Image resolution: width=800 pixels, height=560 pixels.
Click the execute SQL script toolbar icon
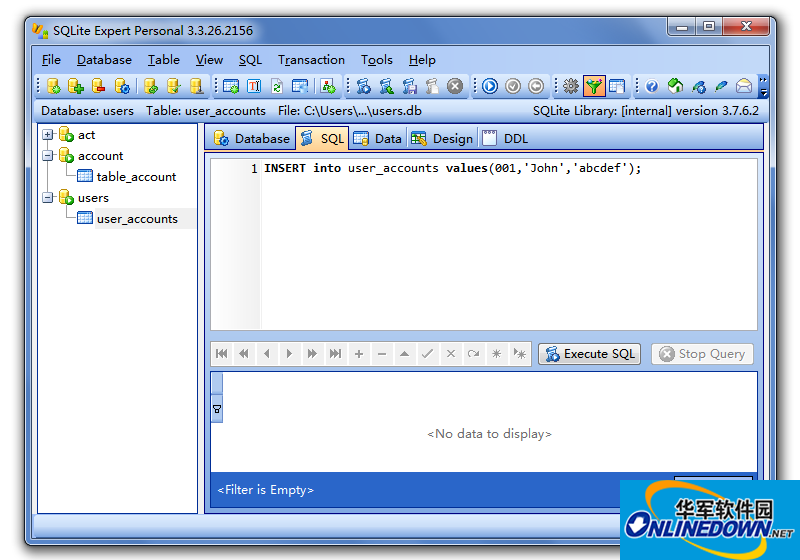coord(364,86)
